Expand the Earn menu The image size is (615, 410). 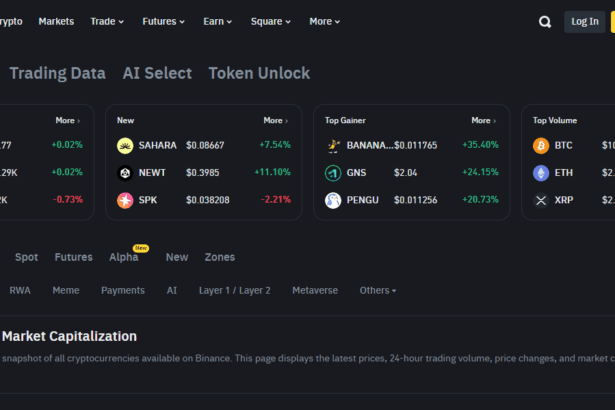point(217,22)
